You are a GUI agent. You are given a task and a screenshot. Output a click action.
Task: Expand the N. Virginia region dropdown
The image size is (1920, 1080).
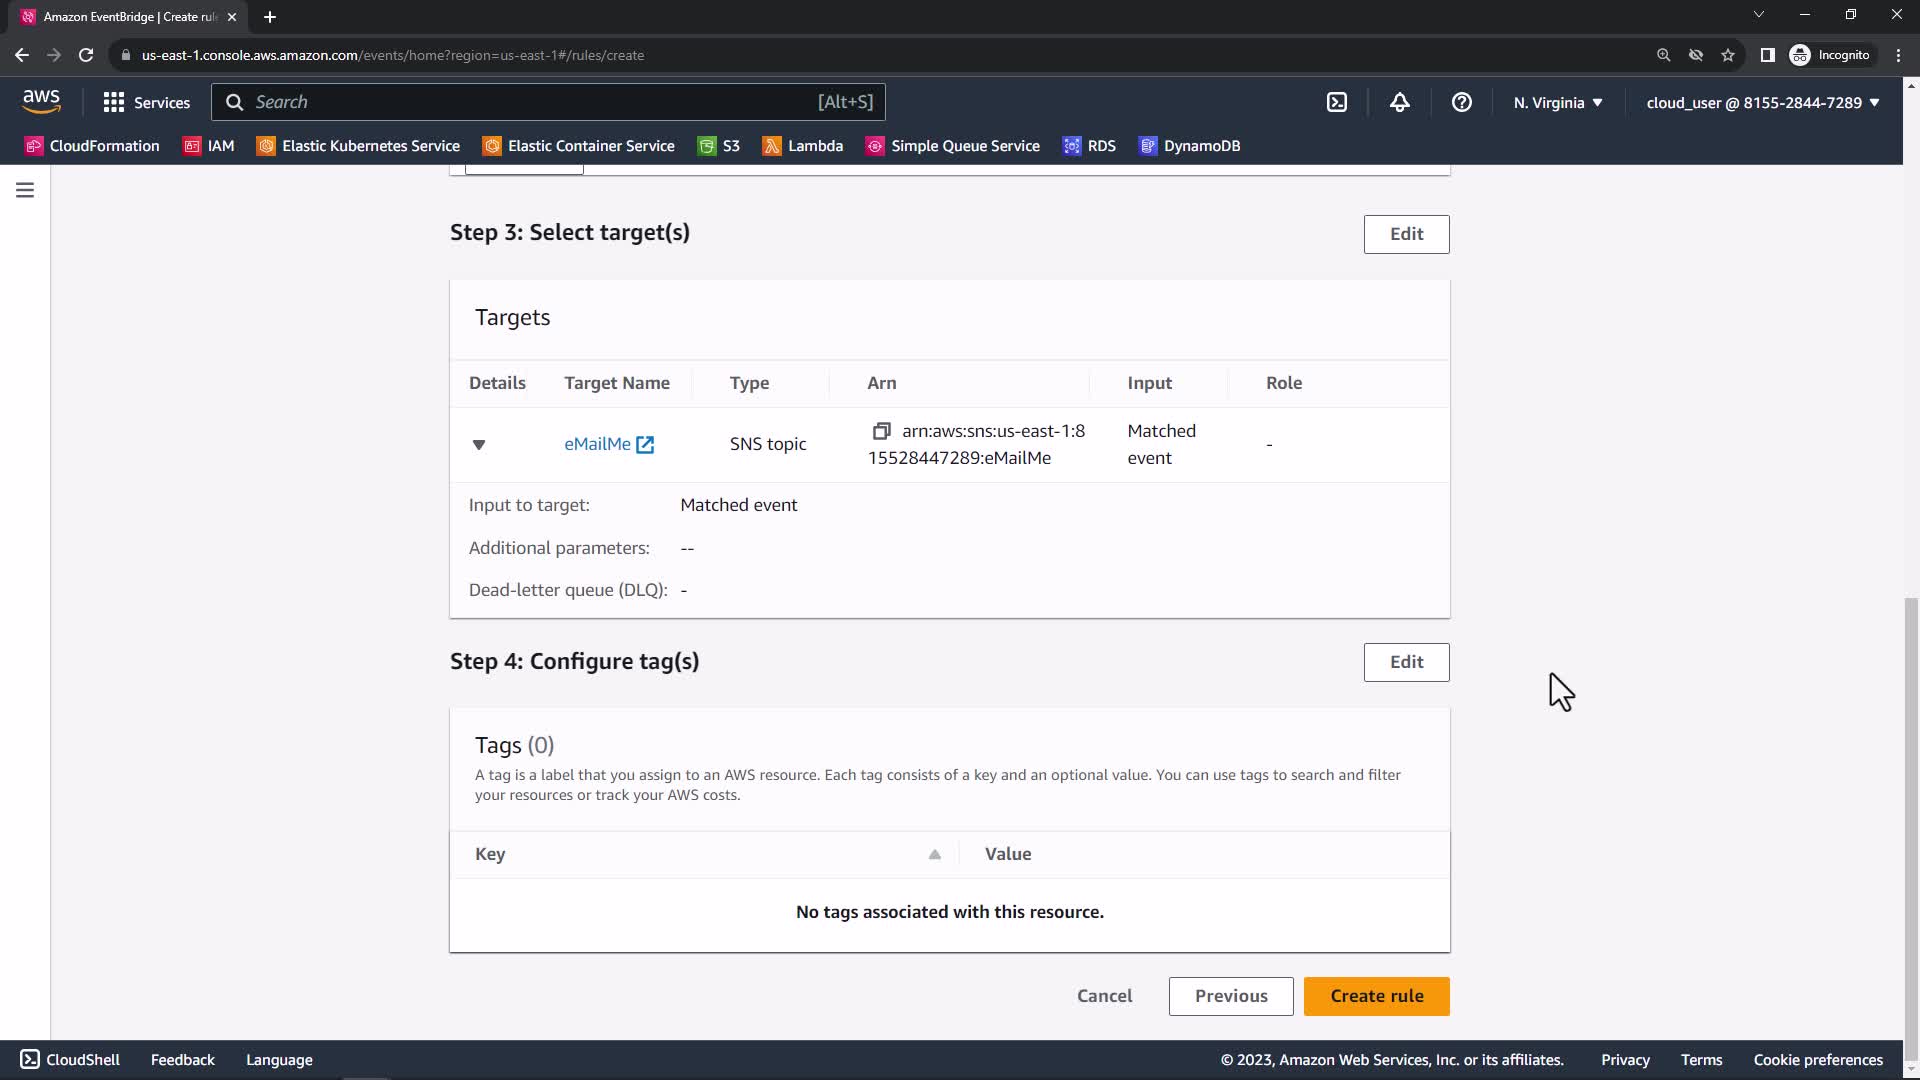1557,103
